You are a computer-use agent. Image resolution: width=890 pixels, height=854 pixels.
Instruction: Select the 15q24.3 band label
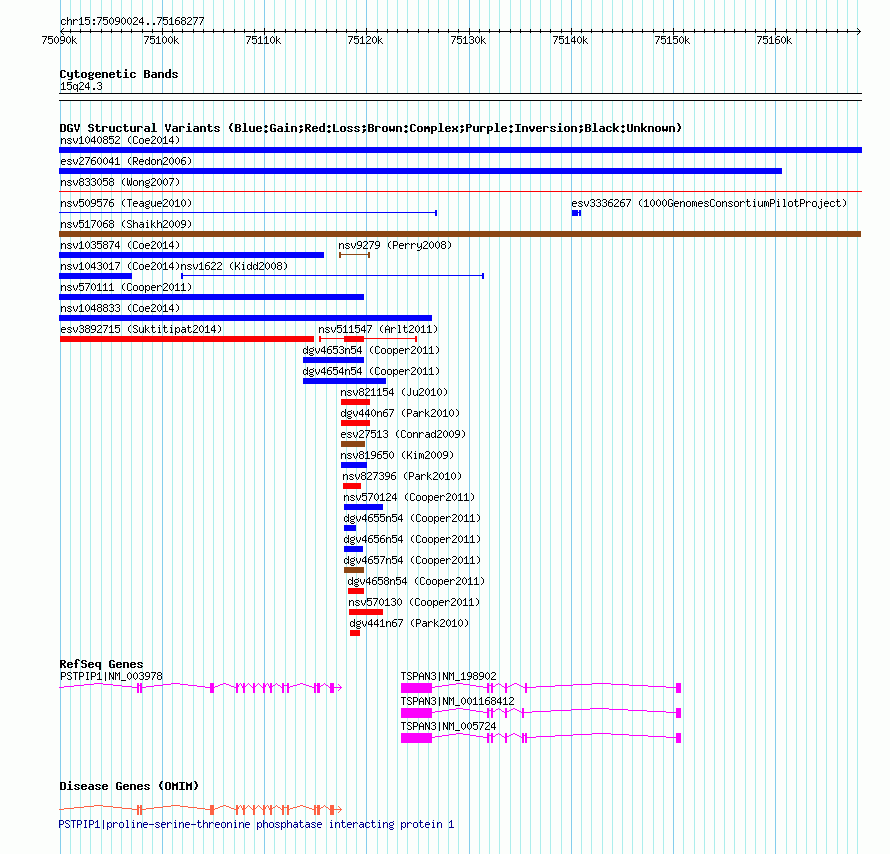[81, 86]
